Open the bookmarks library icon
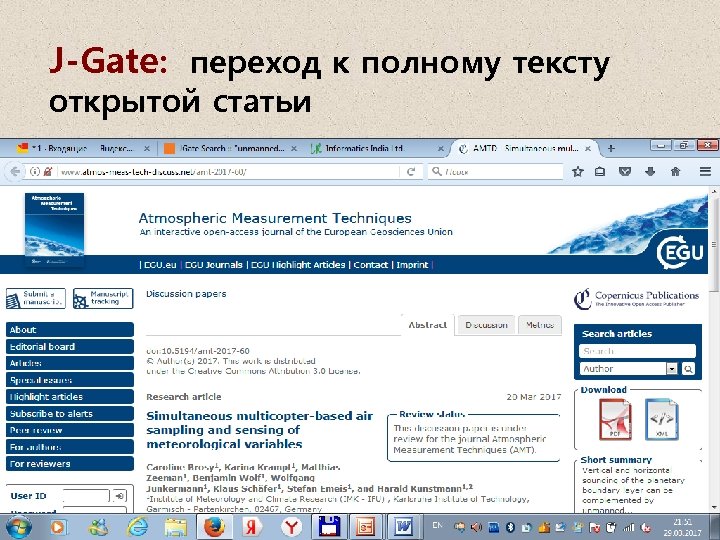Viewport: 720px width, 540px height. [600, 172]
